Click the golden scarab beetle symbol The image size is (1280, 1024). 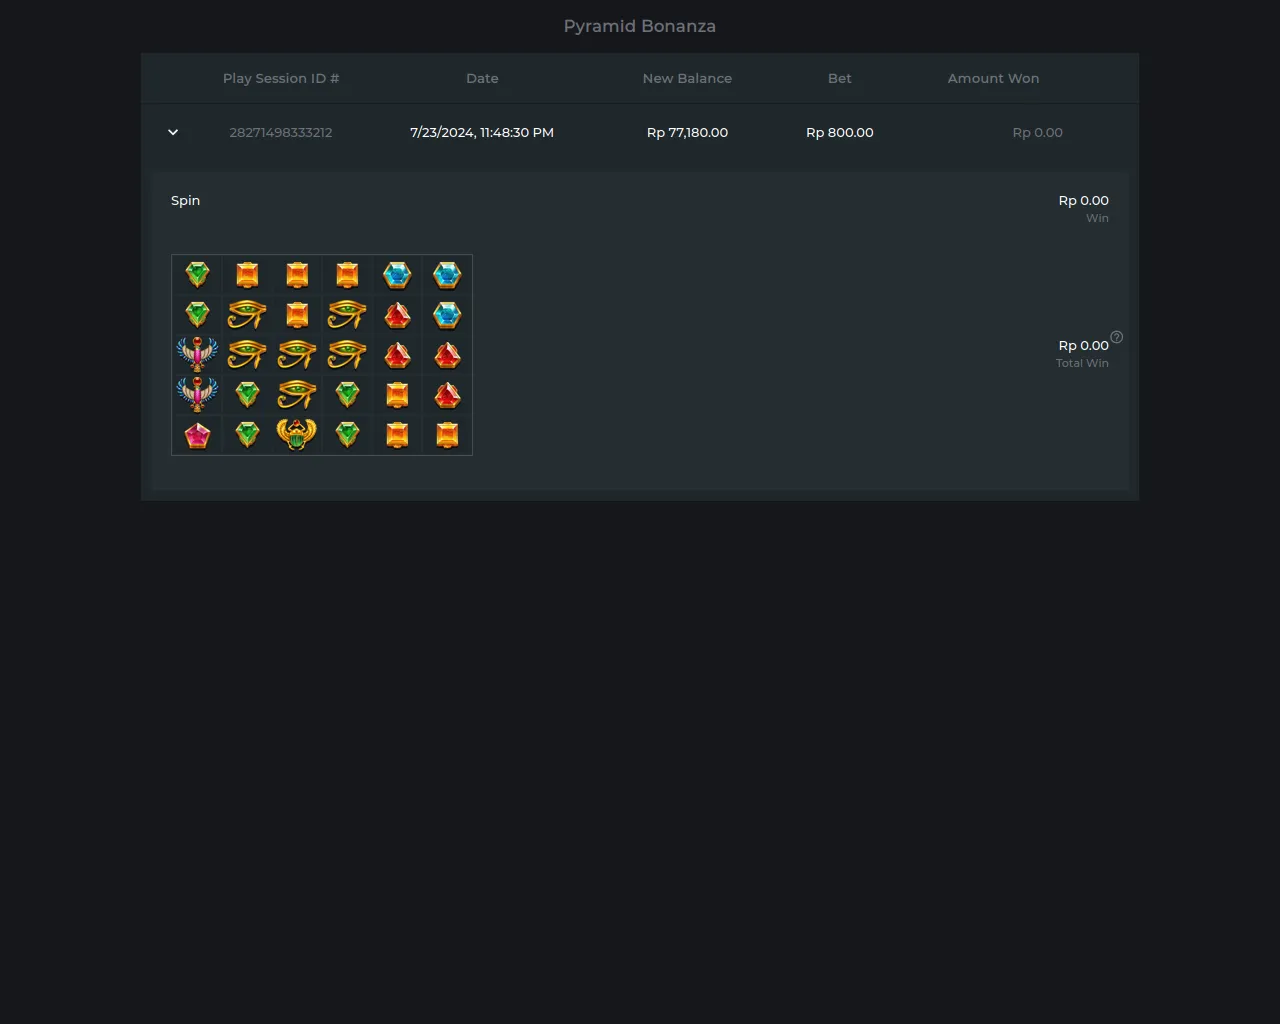click(x=297, y=434)
